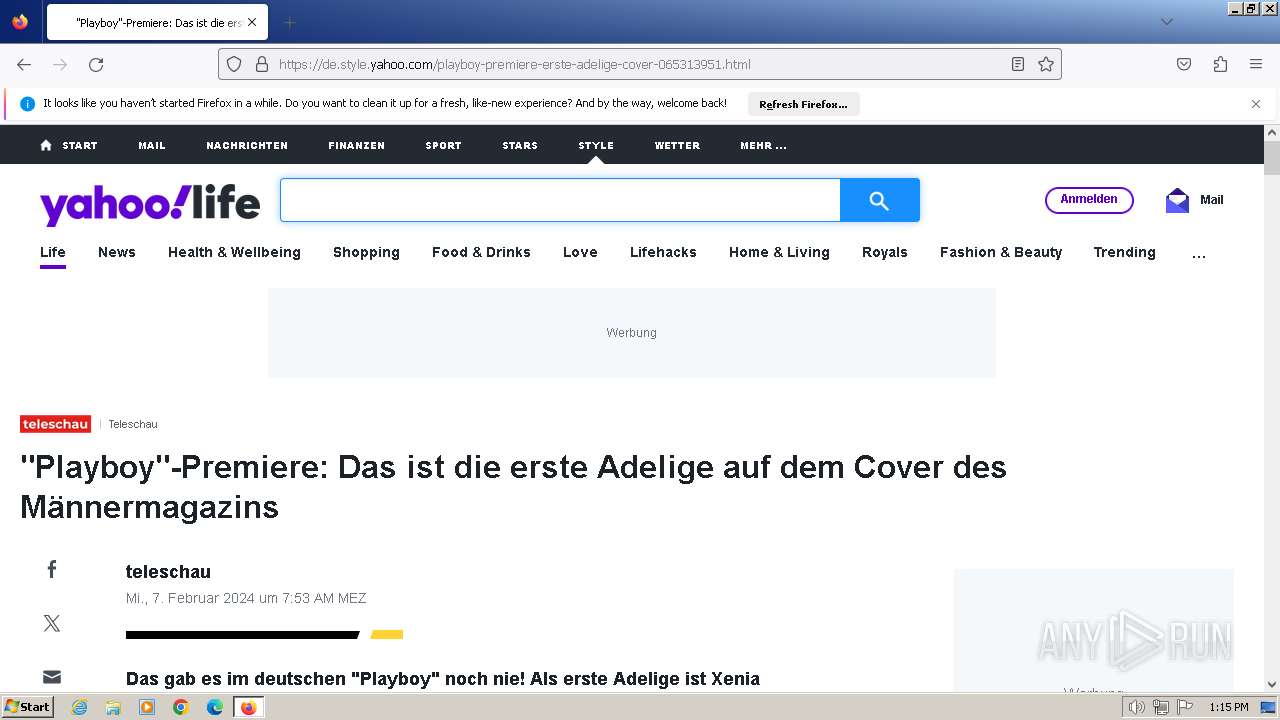
Task: Click the red teleschau logo badge
Action: click(x=55, y=424)
